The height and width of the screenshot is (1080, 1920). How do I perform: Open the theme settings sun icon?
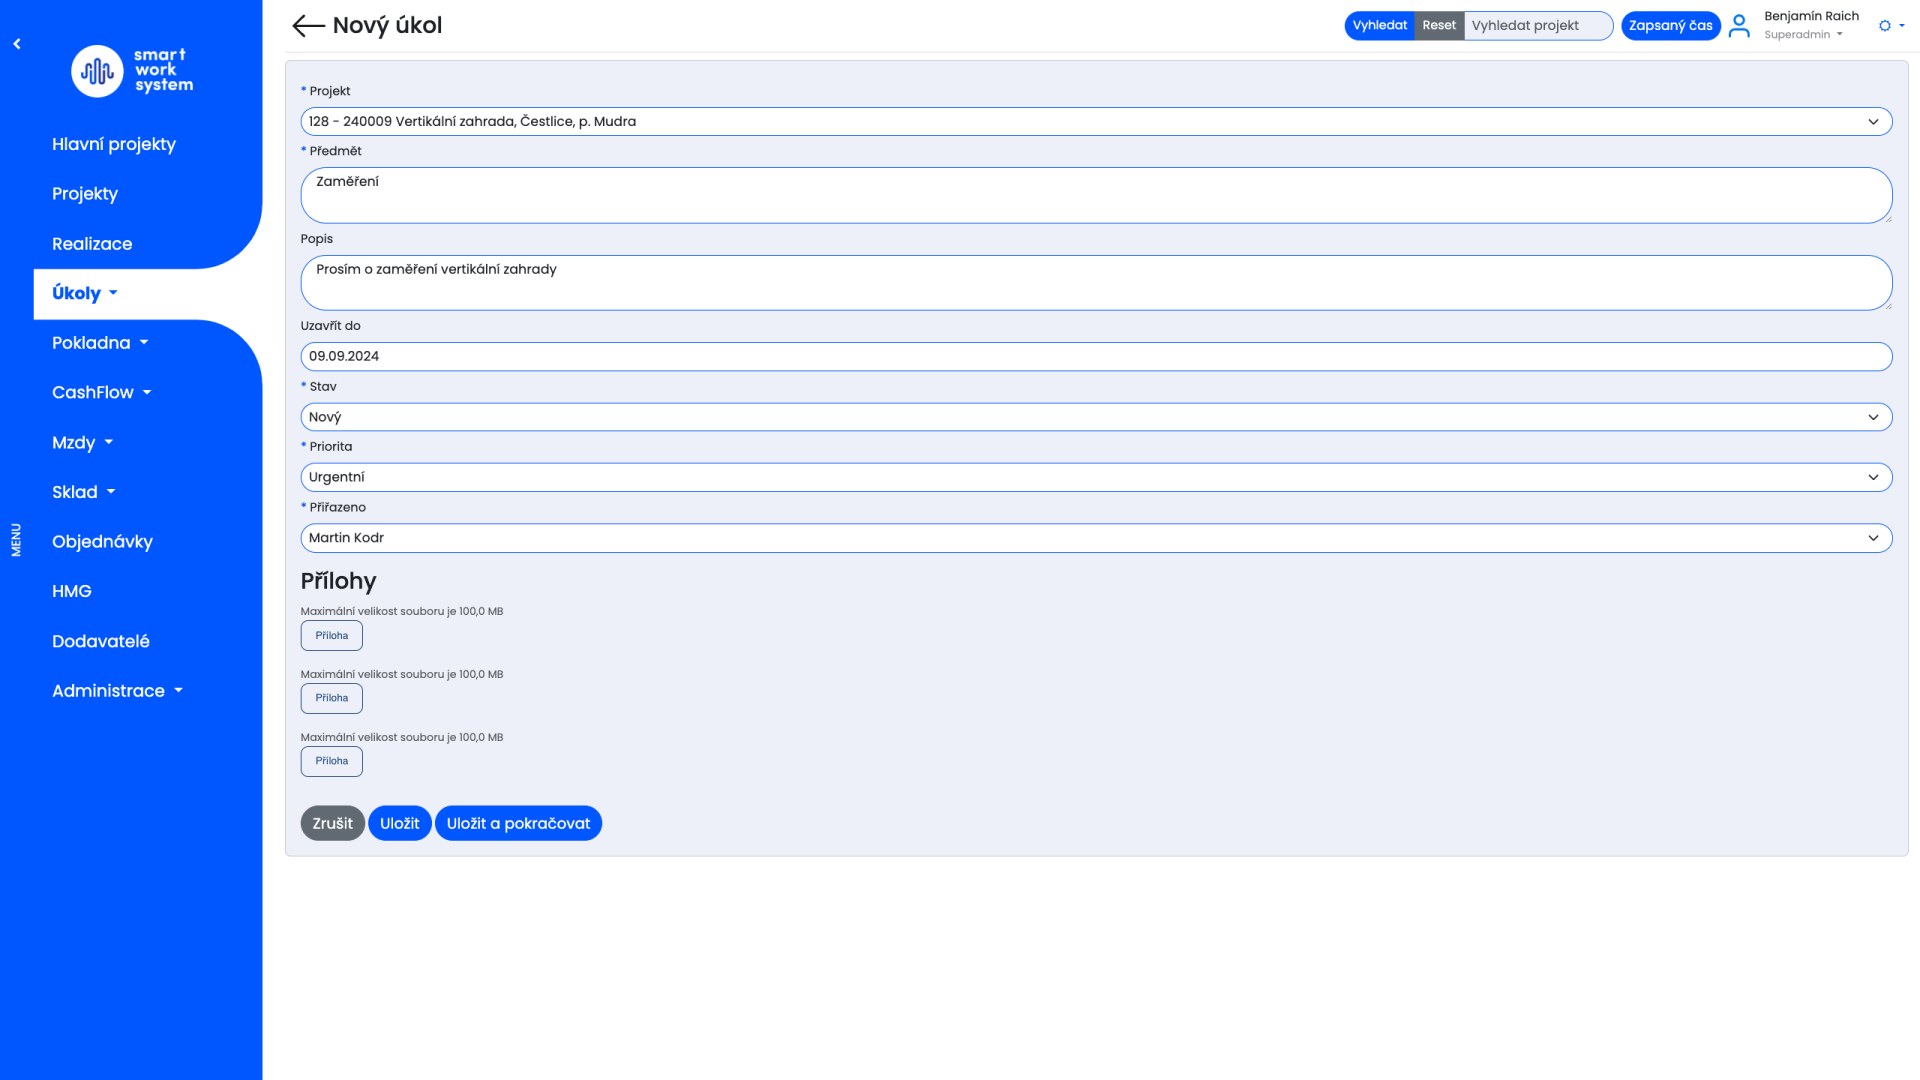point(1885,26)
